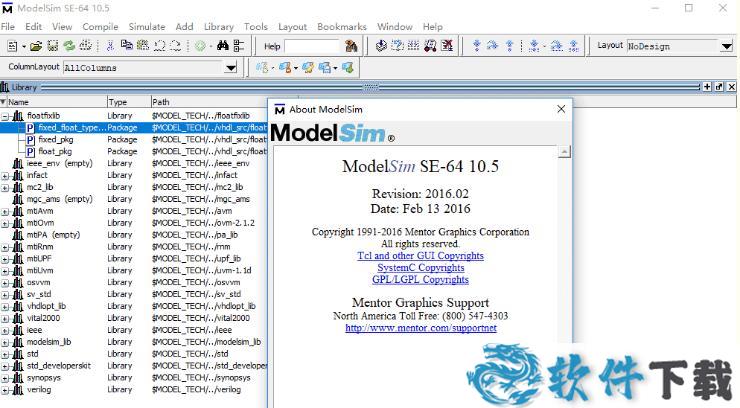The image size is (740, 408).
Task: Click the search icon beside Help field
Action: [350, 46]
